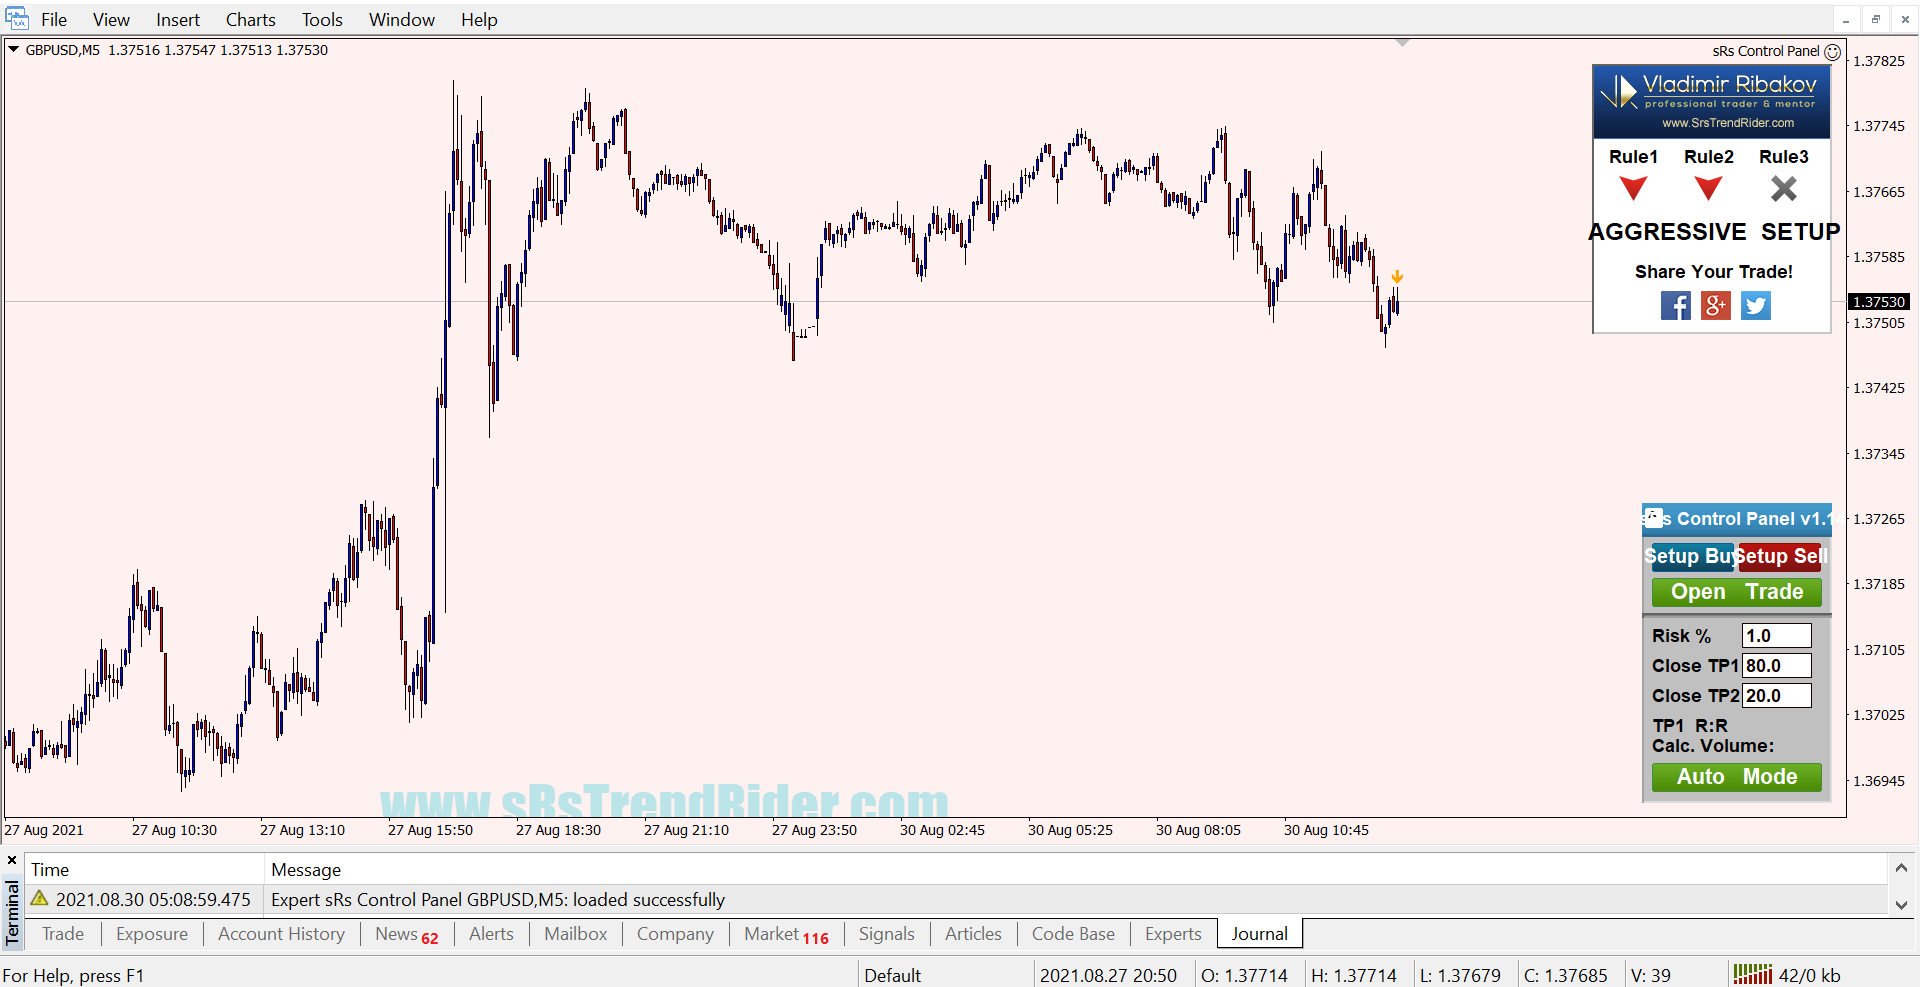1920x987 pixels.
Task: Open the View menu
Action: pos(111,20)
